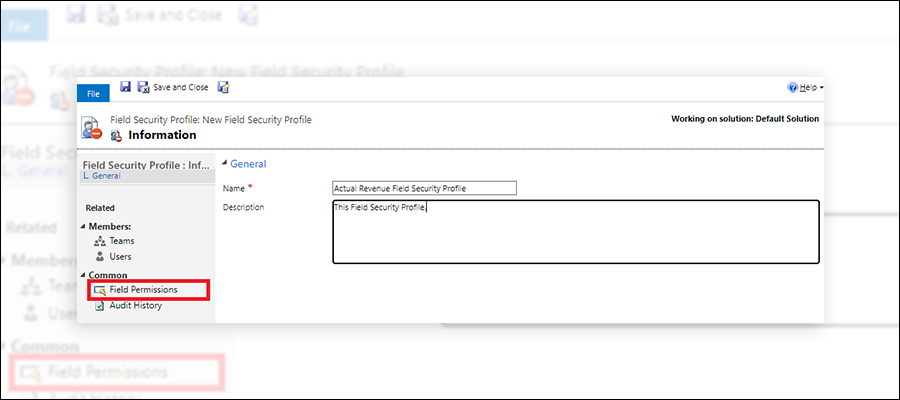The image size is (900, 400).
Task: Click into the Name input field
Action: click(425, 188)
